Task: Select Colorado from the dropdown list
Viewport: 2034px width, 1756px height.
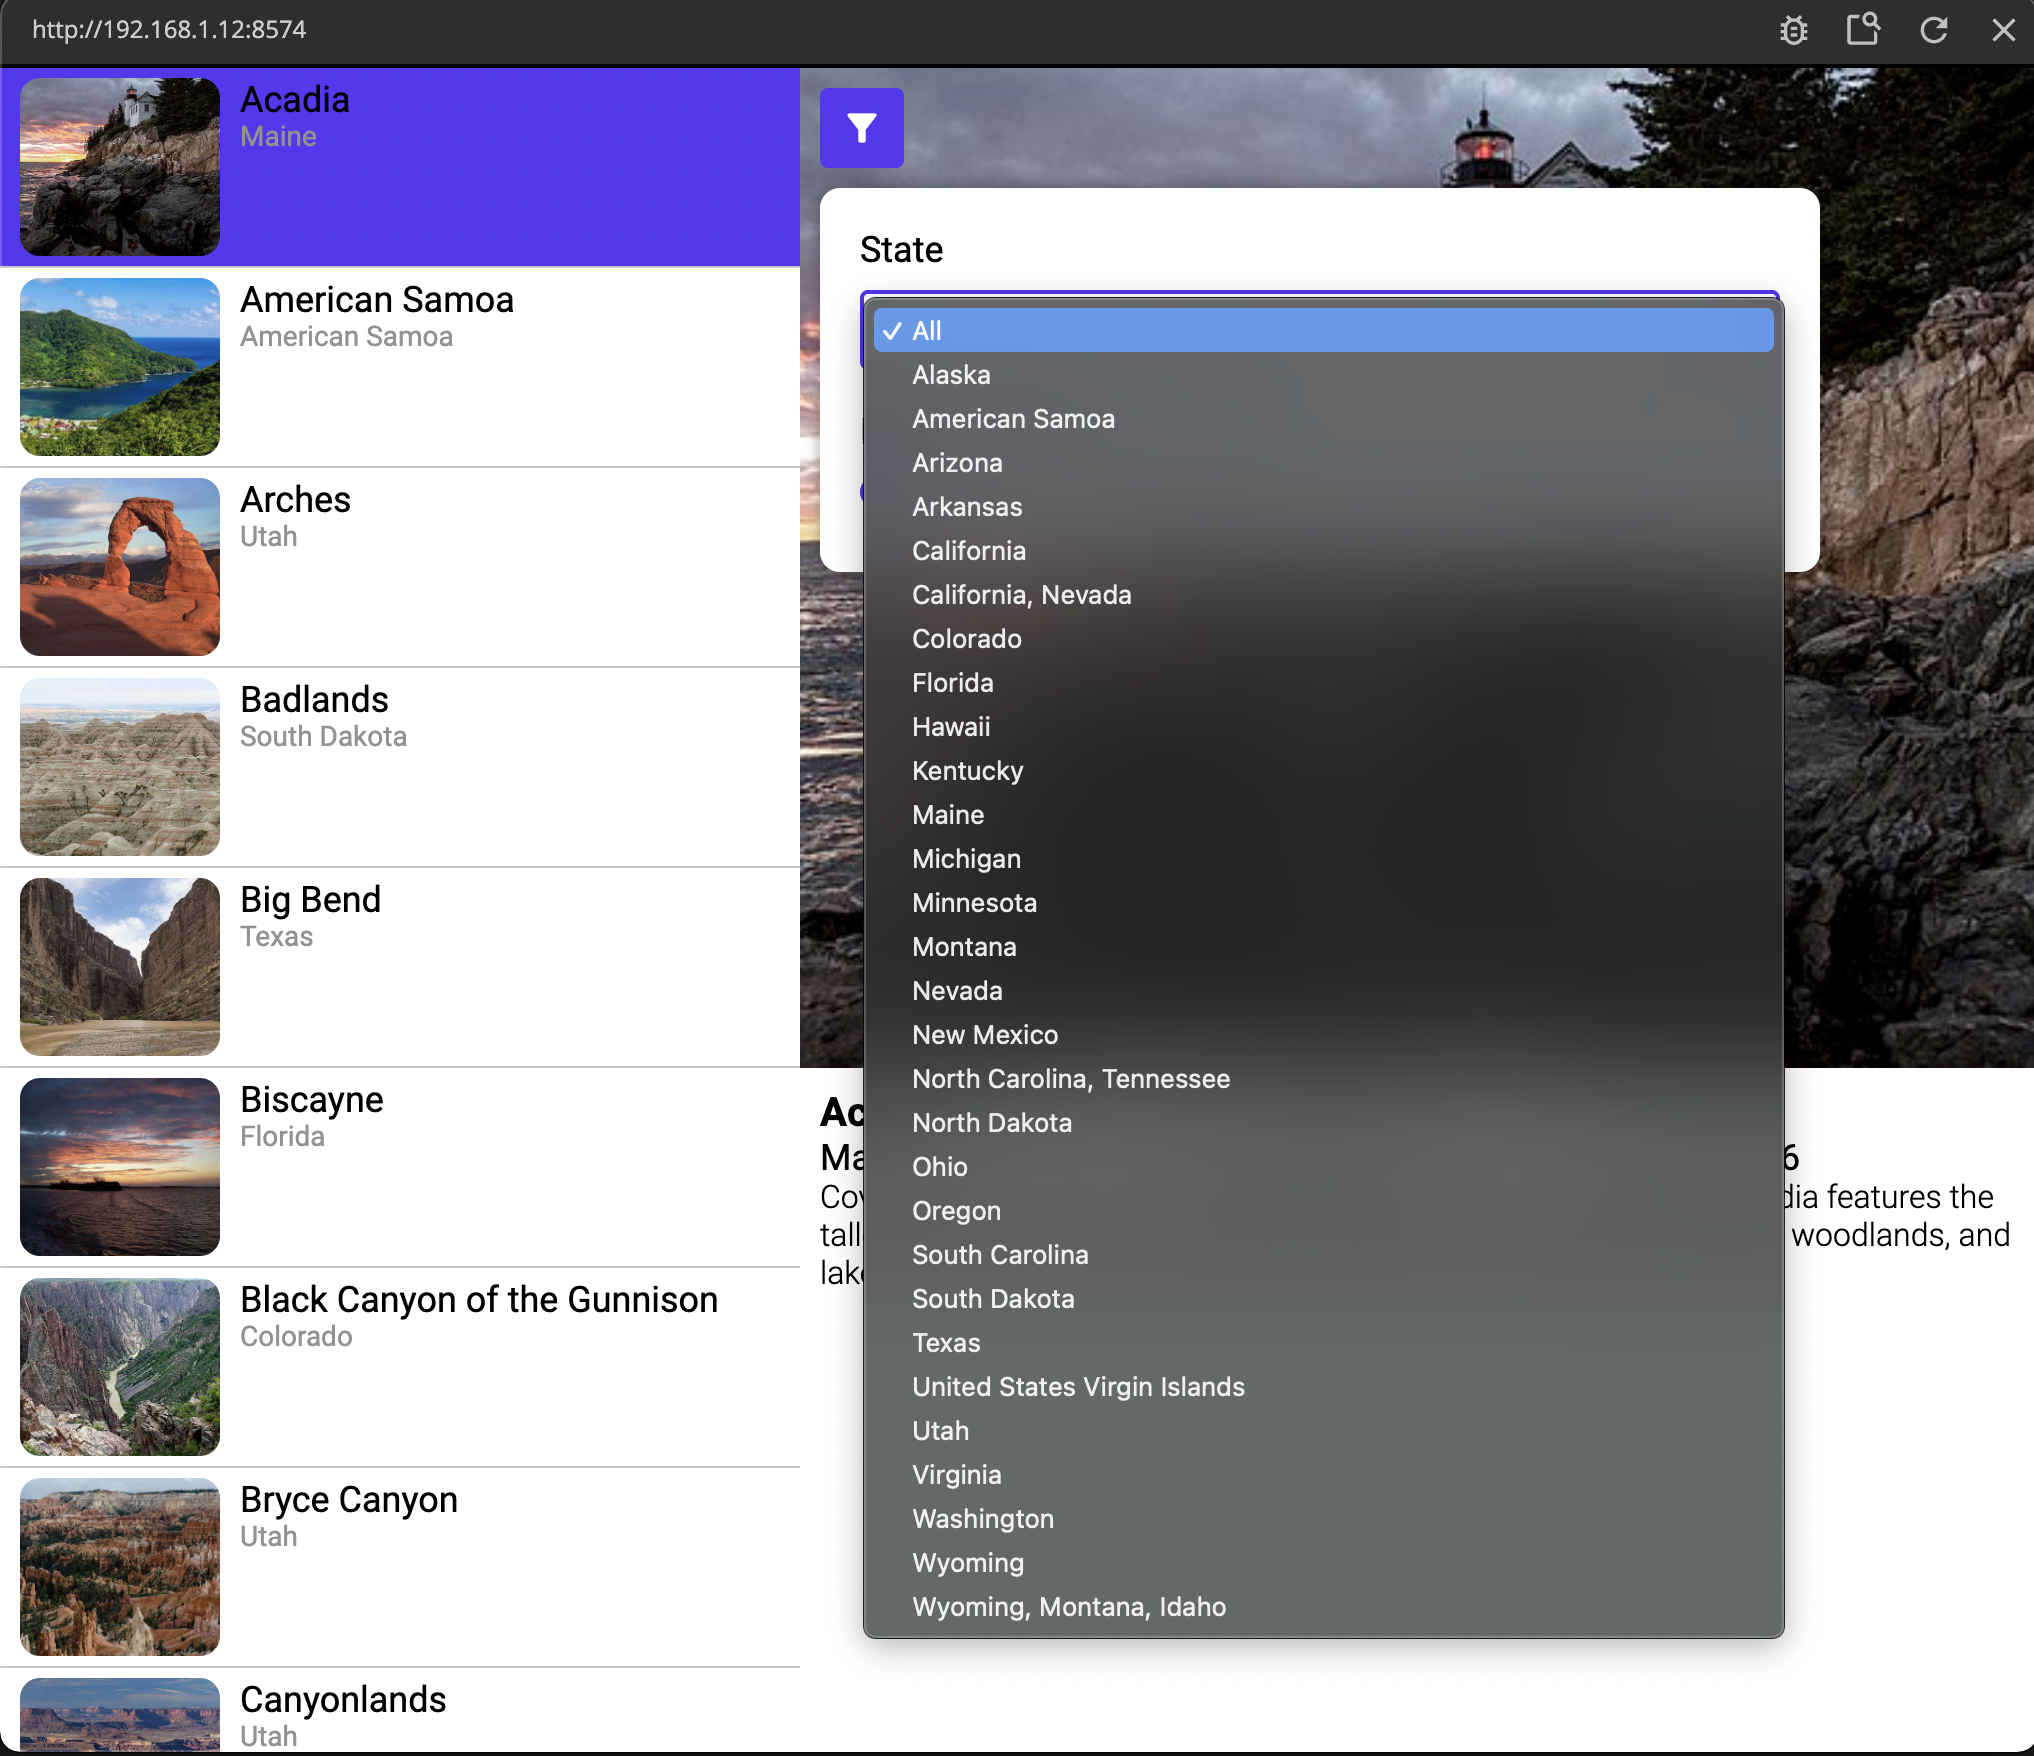Action: click(x=1323, y=639)
